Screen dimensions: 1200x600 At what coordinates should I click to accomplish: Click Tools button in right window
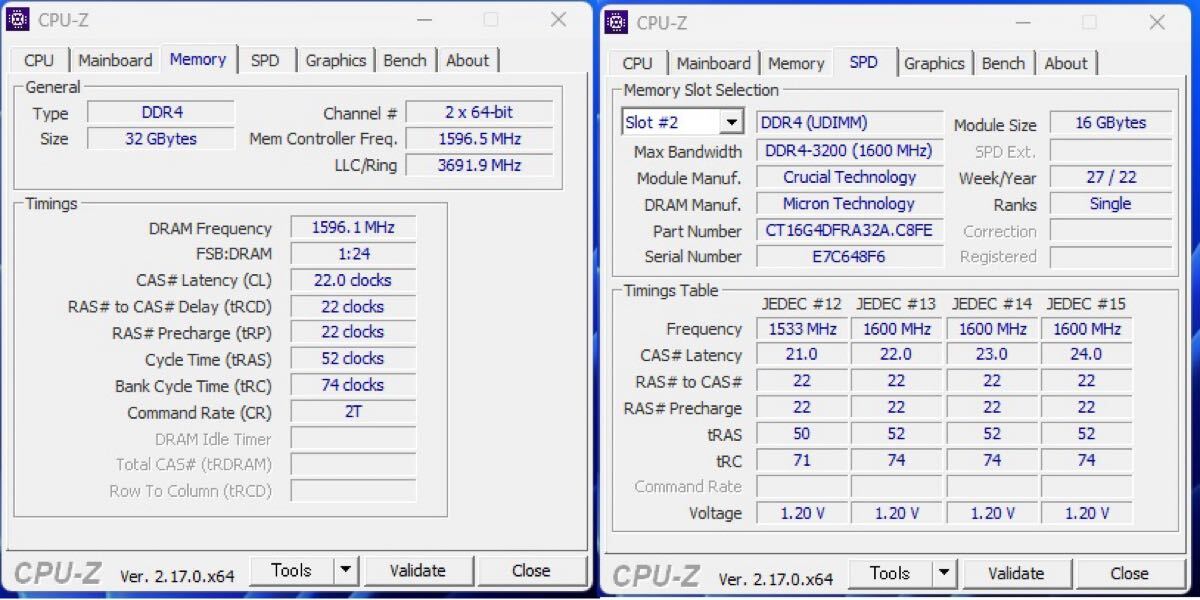coord(889,573)
